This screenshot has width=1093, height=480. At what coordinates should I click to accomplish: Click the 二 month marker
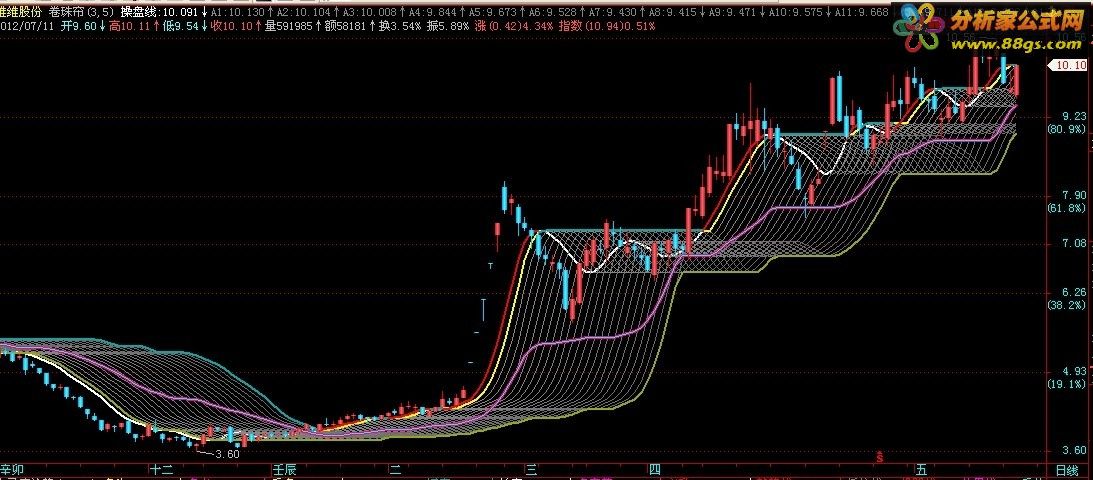point(395,469)
